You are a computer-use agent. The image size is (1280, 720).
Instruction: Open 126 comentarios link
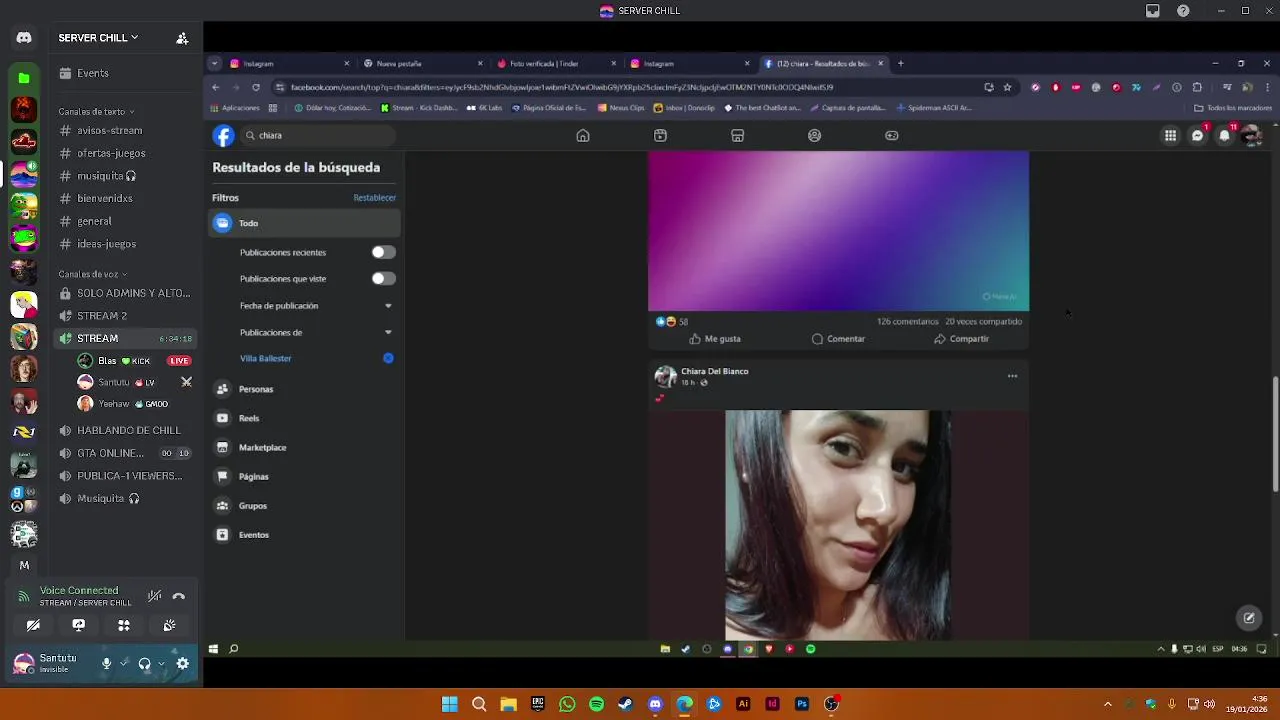click(908, 322)
